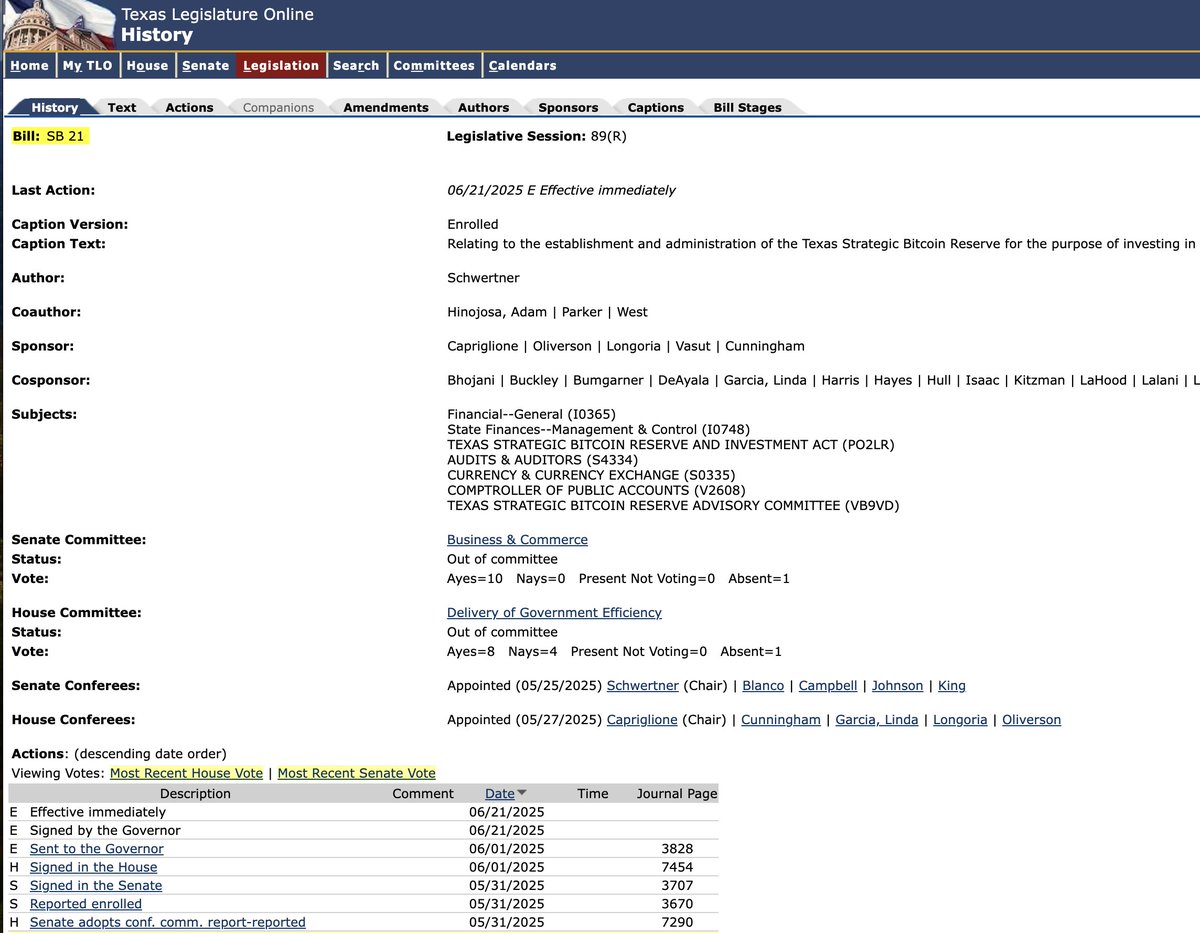Click journal page 7454
1200x933 pixels.
[677, 867]
